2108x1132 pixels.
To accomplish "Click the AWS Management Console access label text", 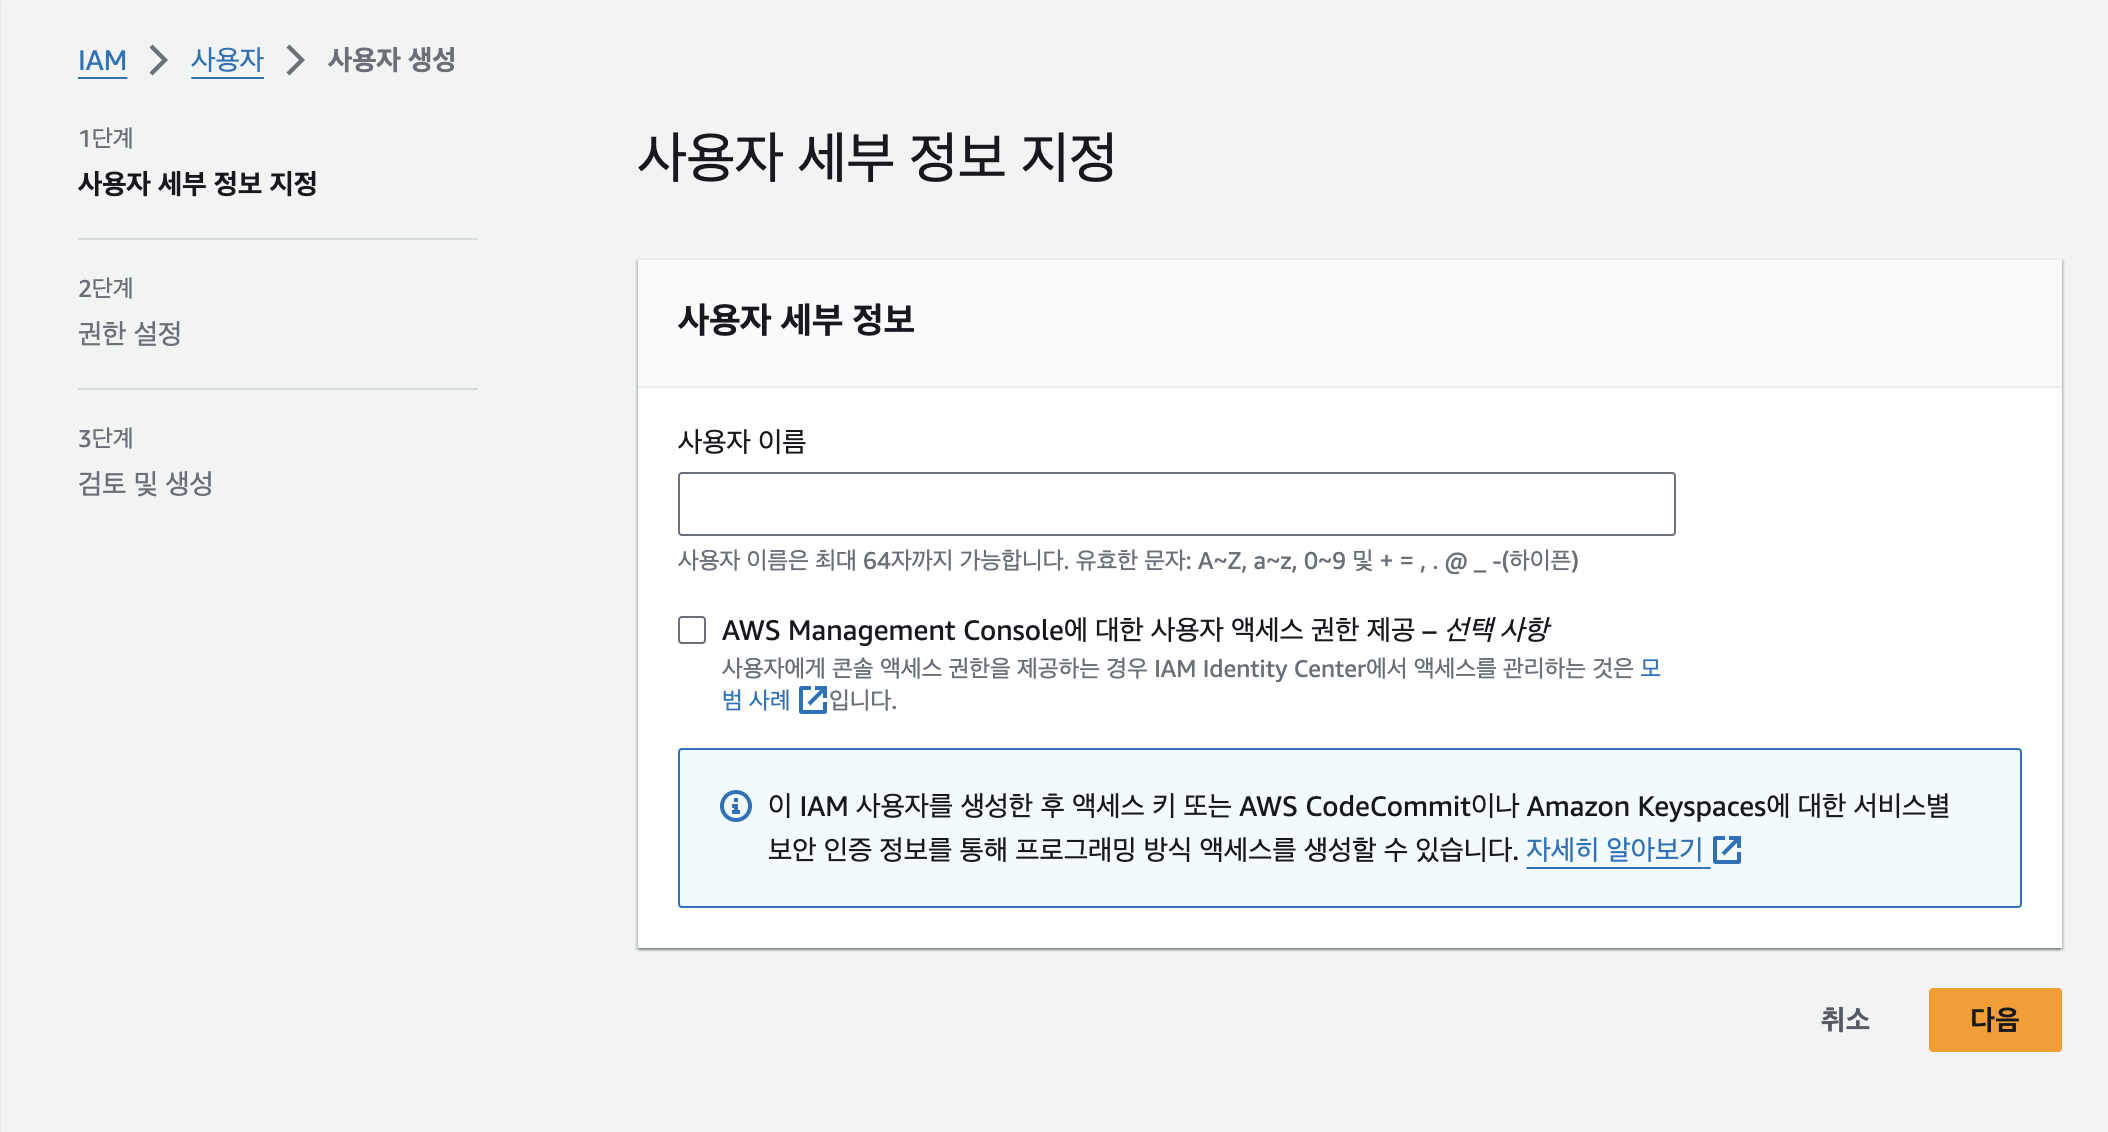I will [1134, 630].
